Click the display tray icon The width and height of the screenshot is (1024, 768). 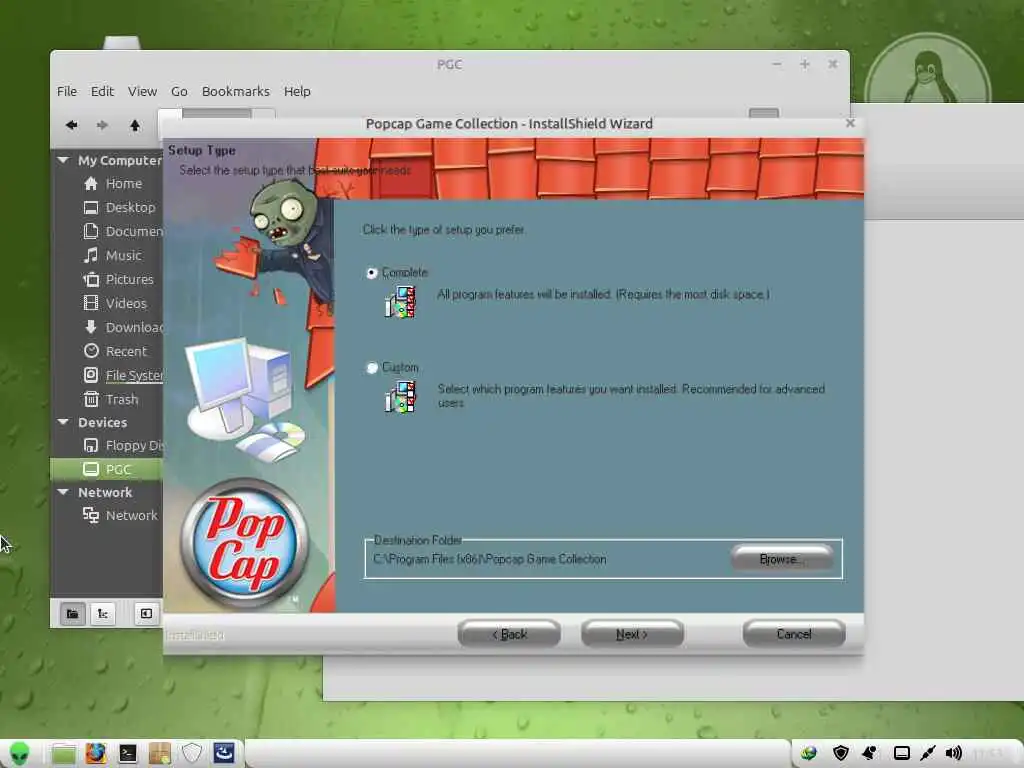point(902,753)
